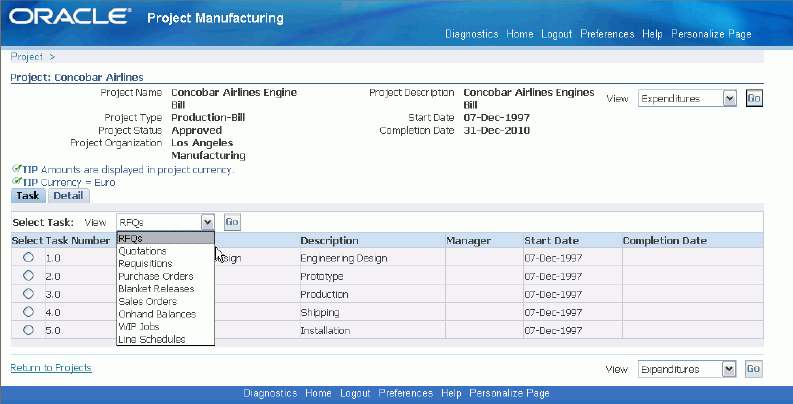Viewport: 793px width, 404px height.
Task: Click the Production-Bill project type value
Action: coord(208,118)
